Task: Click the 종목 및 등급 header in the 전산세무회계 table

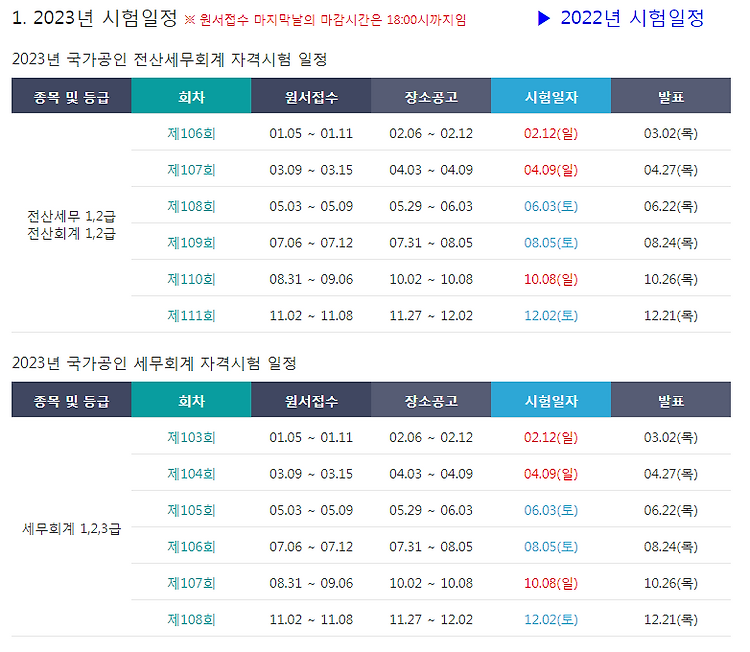Action: (x=71, y=97)
